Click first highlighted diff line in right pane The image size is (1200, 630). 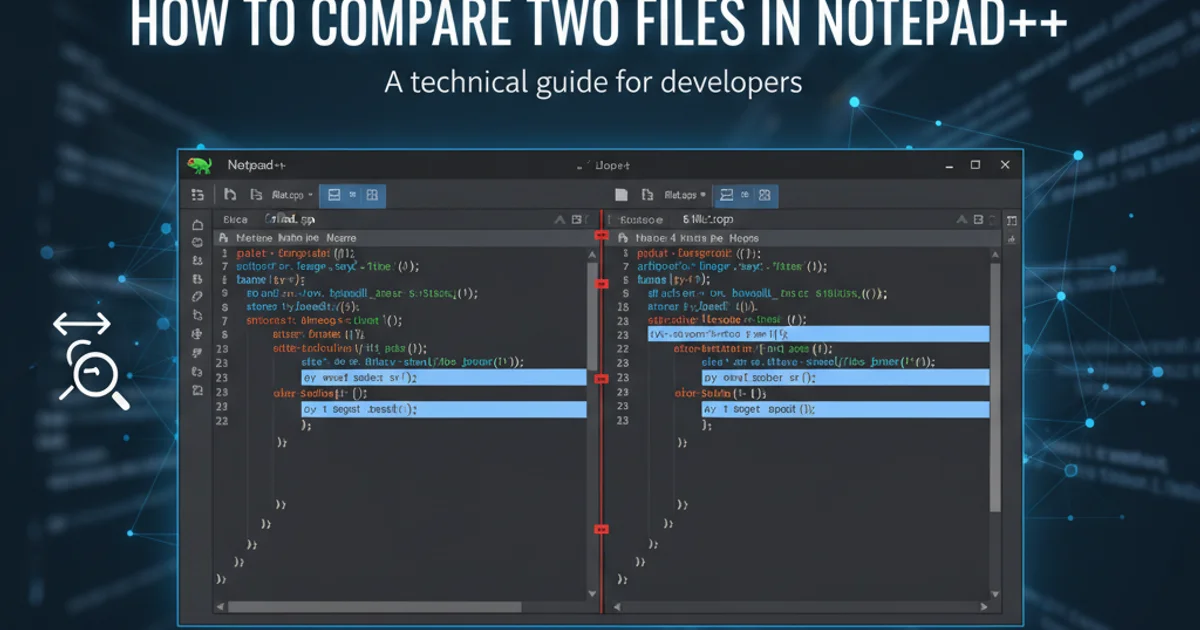818,334
